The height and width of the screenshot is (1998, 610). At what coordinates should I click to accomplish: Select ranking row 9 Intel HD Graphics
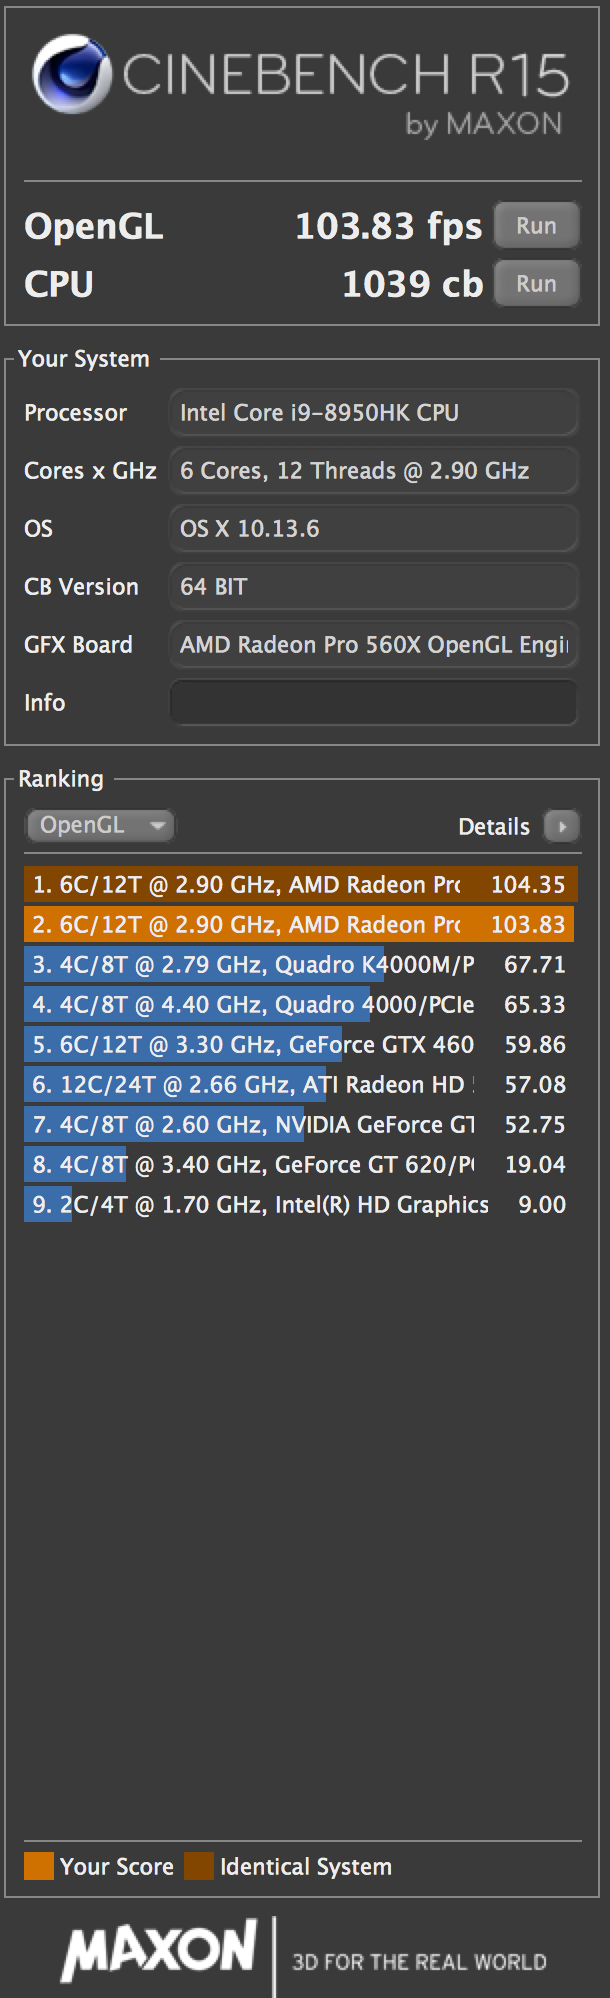point(301,1204)
